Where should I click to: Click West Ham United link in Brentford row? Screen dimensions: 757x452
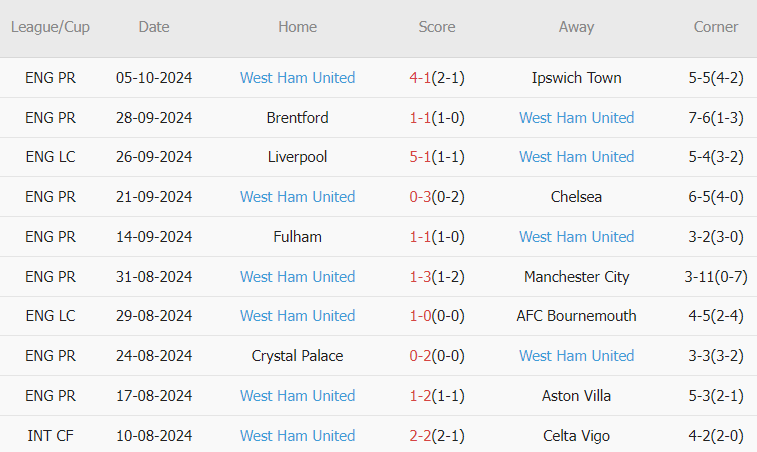(576, 118)
